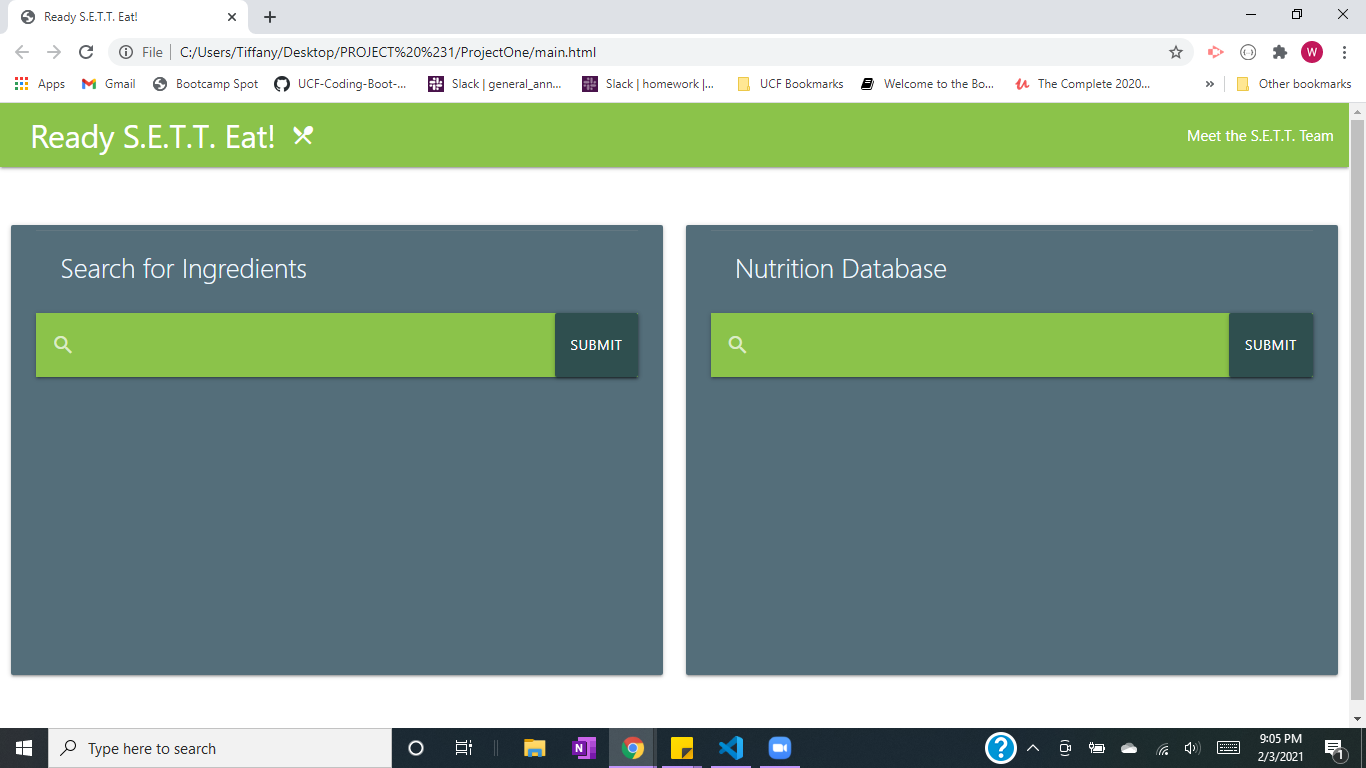Viewport: 1366px width, 768px height.
Task: Click the battery icon in system tray
Action: click(x=1097, y=748)
